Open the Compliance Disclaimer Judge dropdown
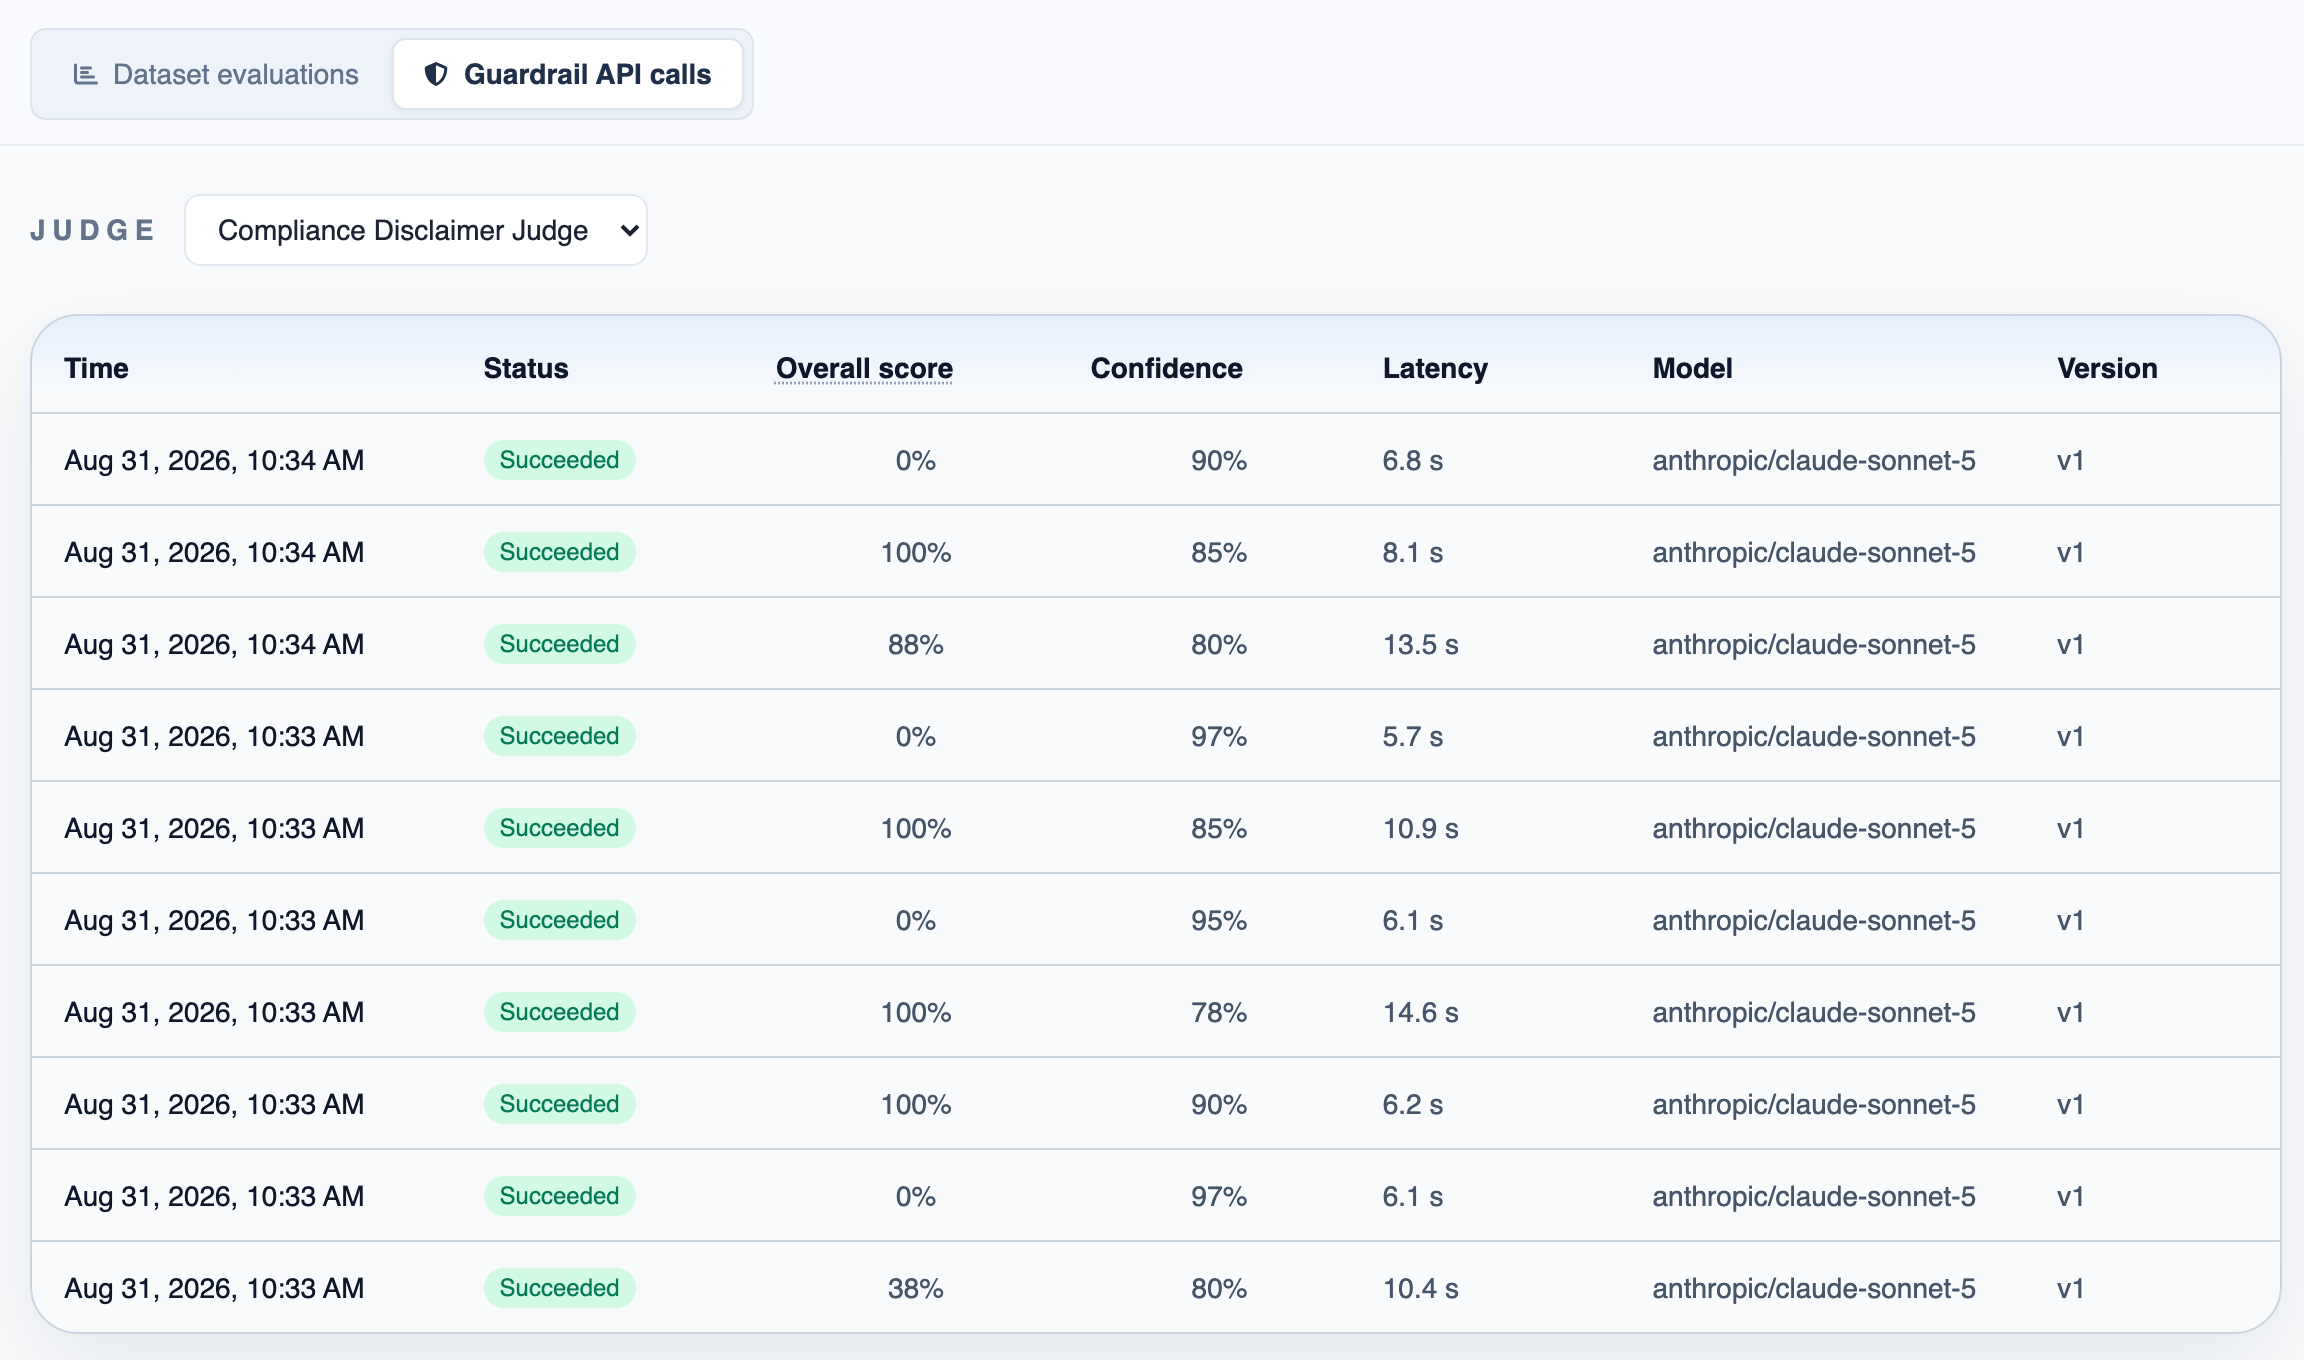This screenshot has width=2304, height=1360. click(x=416, y=230)
